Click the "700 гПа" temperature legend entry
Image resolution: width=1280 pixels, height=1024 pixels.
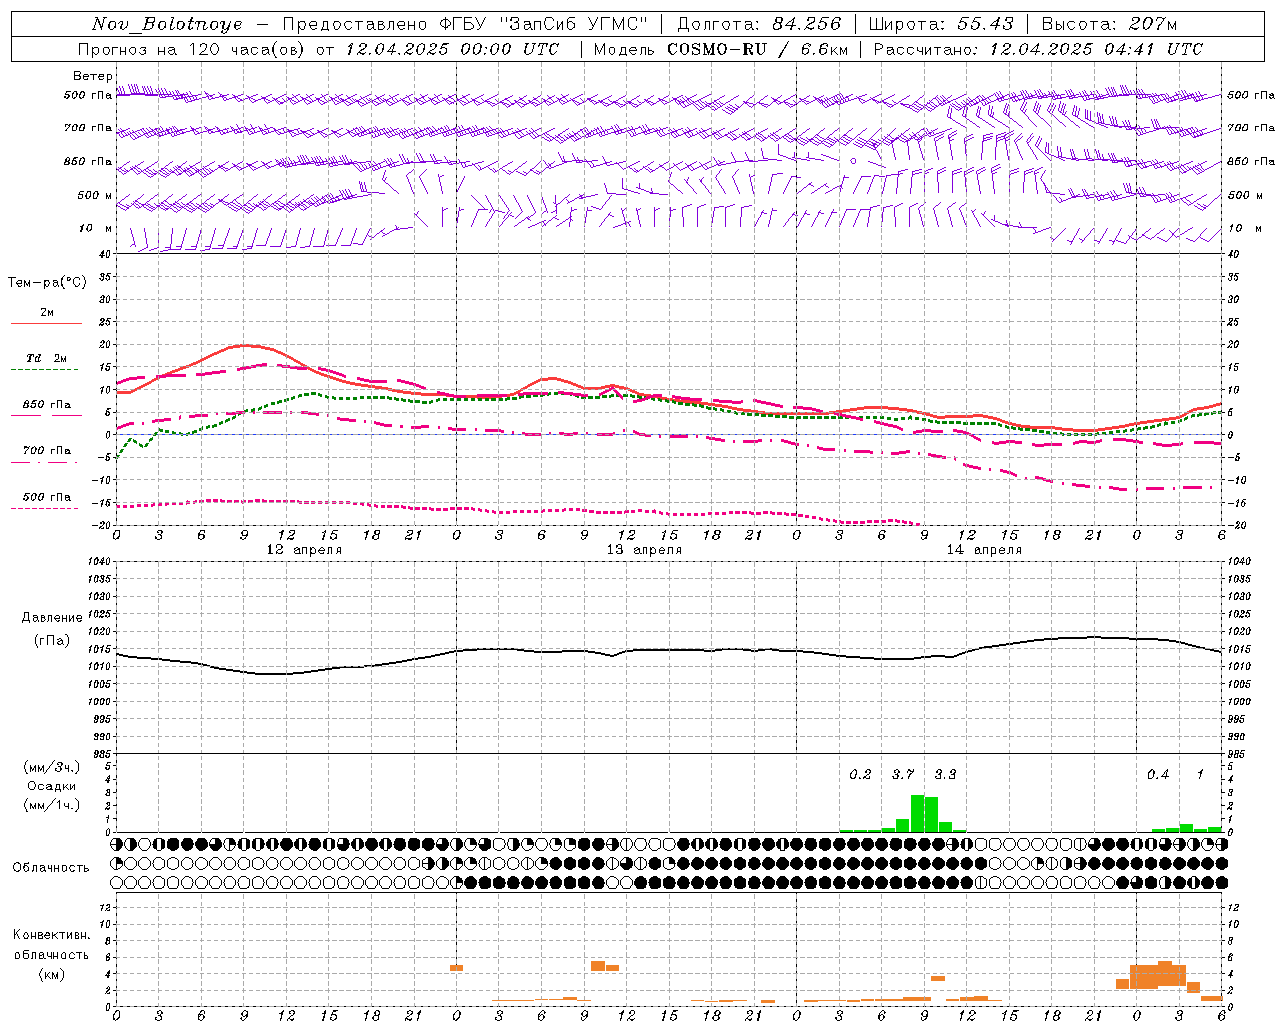[46, 451]
